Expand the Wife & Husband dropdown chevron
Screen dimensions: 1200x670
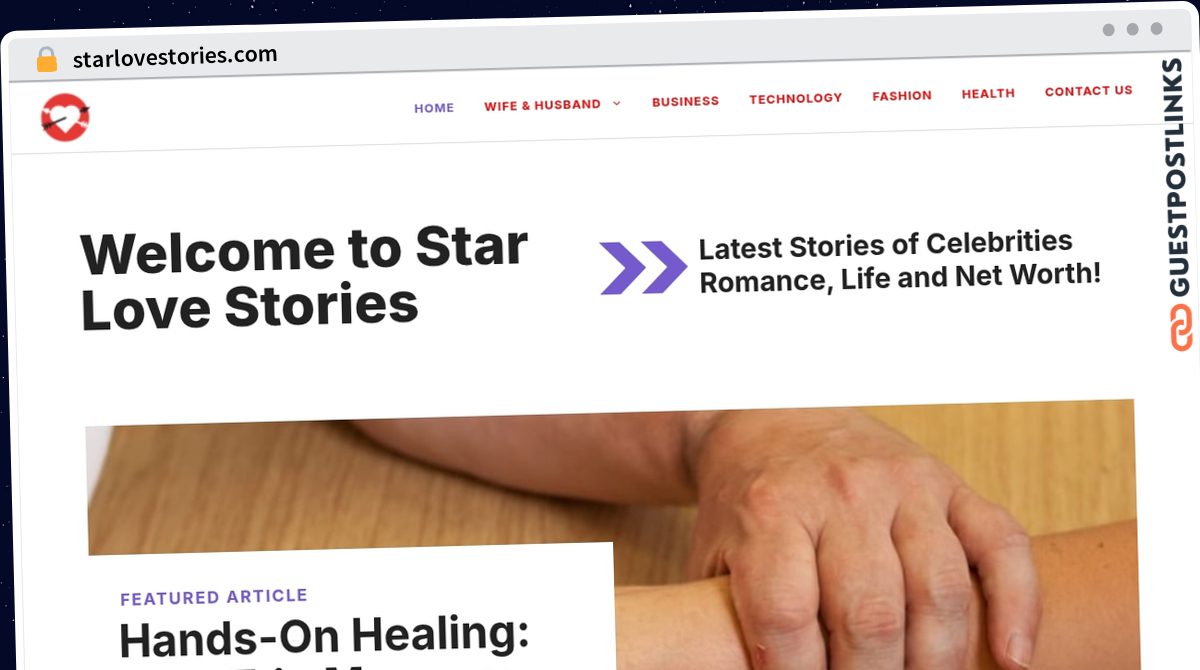(x=616, y=103)
